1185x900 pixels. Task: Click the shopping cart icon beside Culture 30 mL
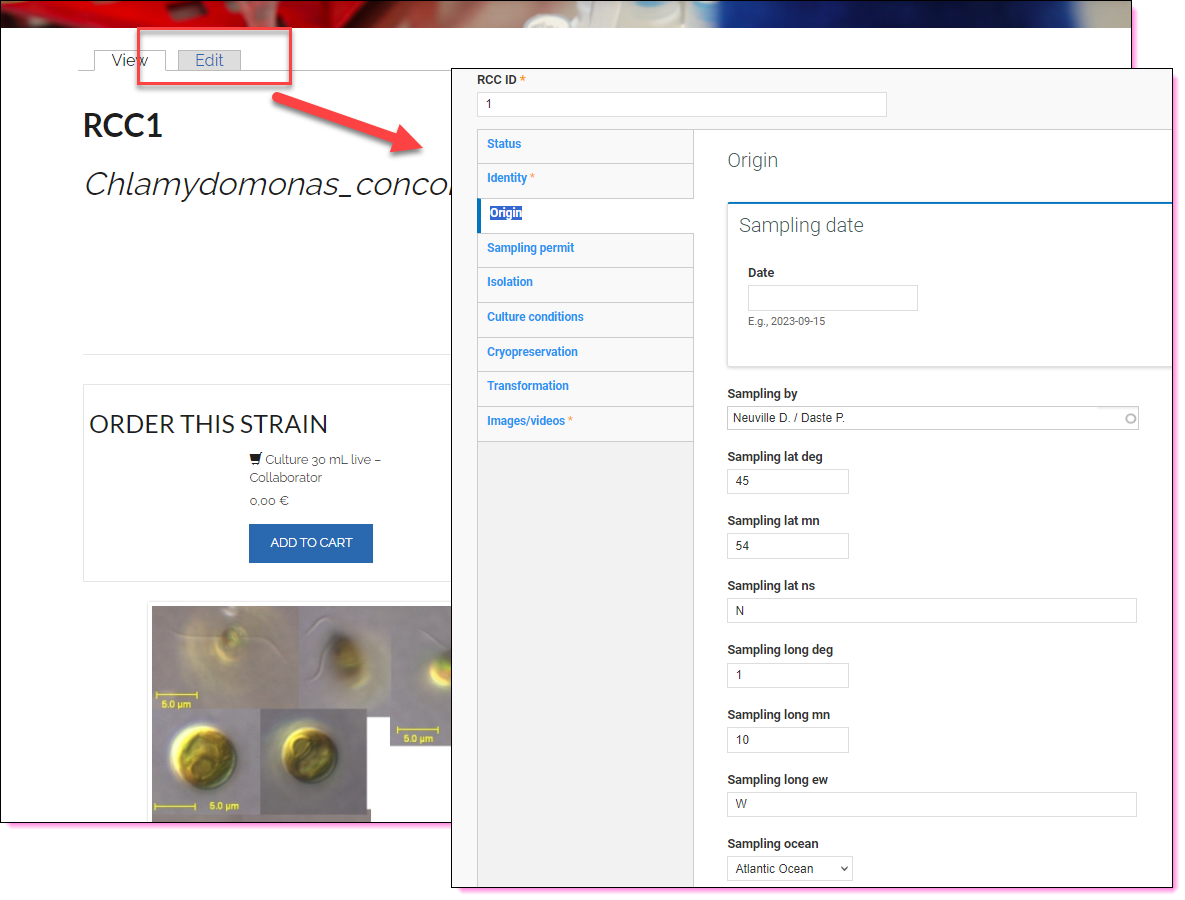(256, 460)
